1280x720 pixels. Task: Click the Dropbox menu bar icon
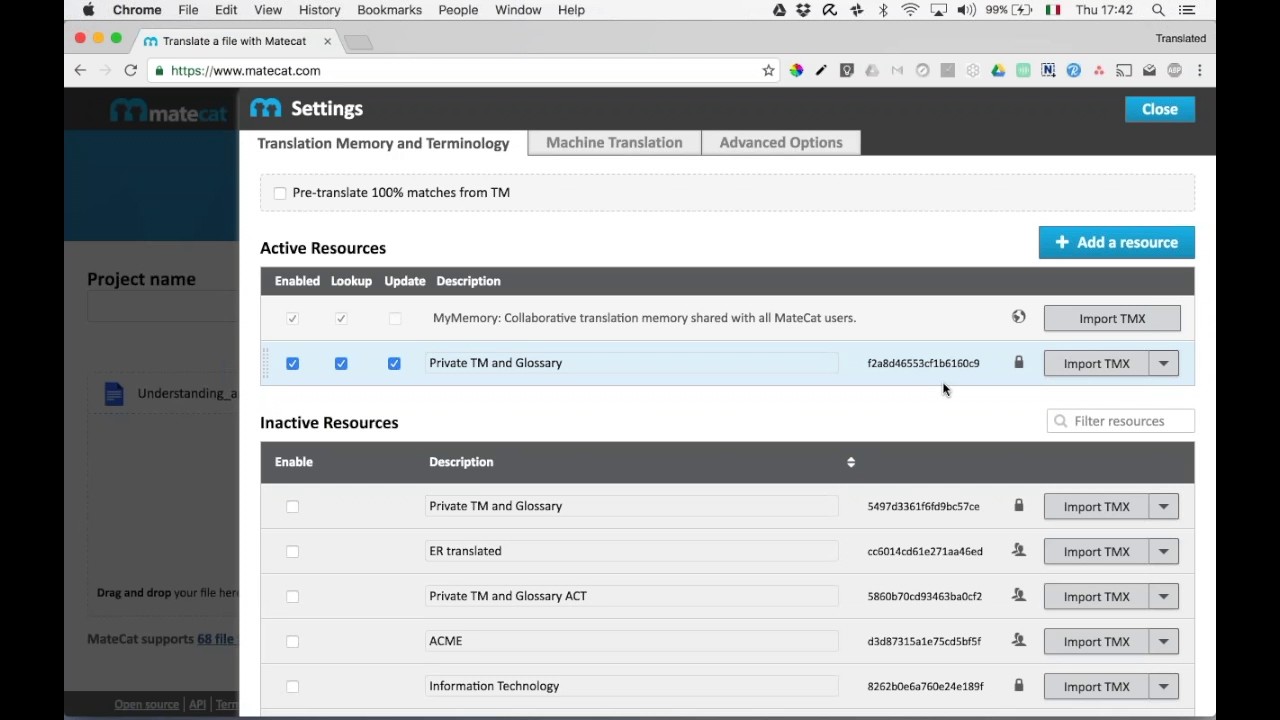pos(804,10)
